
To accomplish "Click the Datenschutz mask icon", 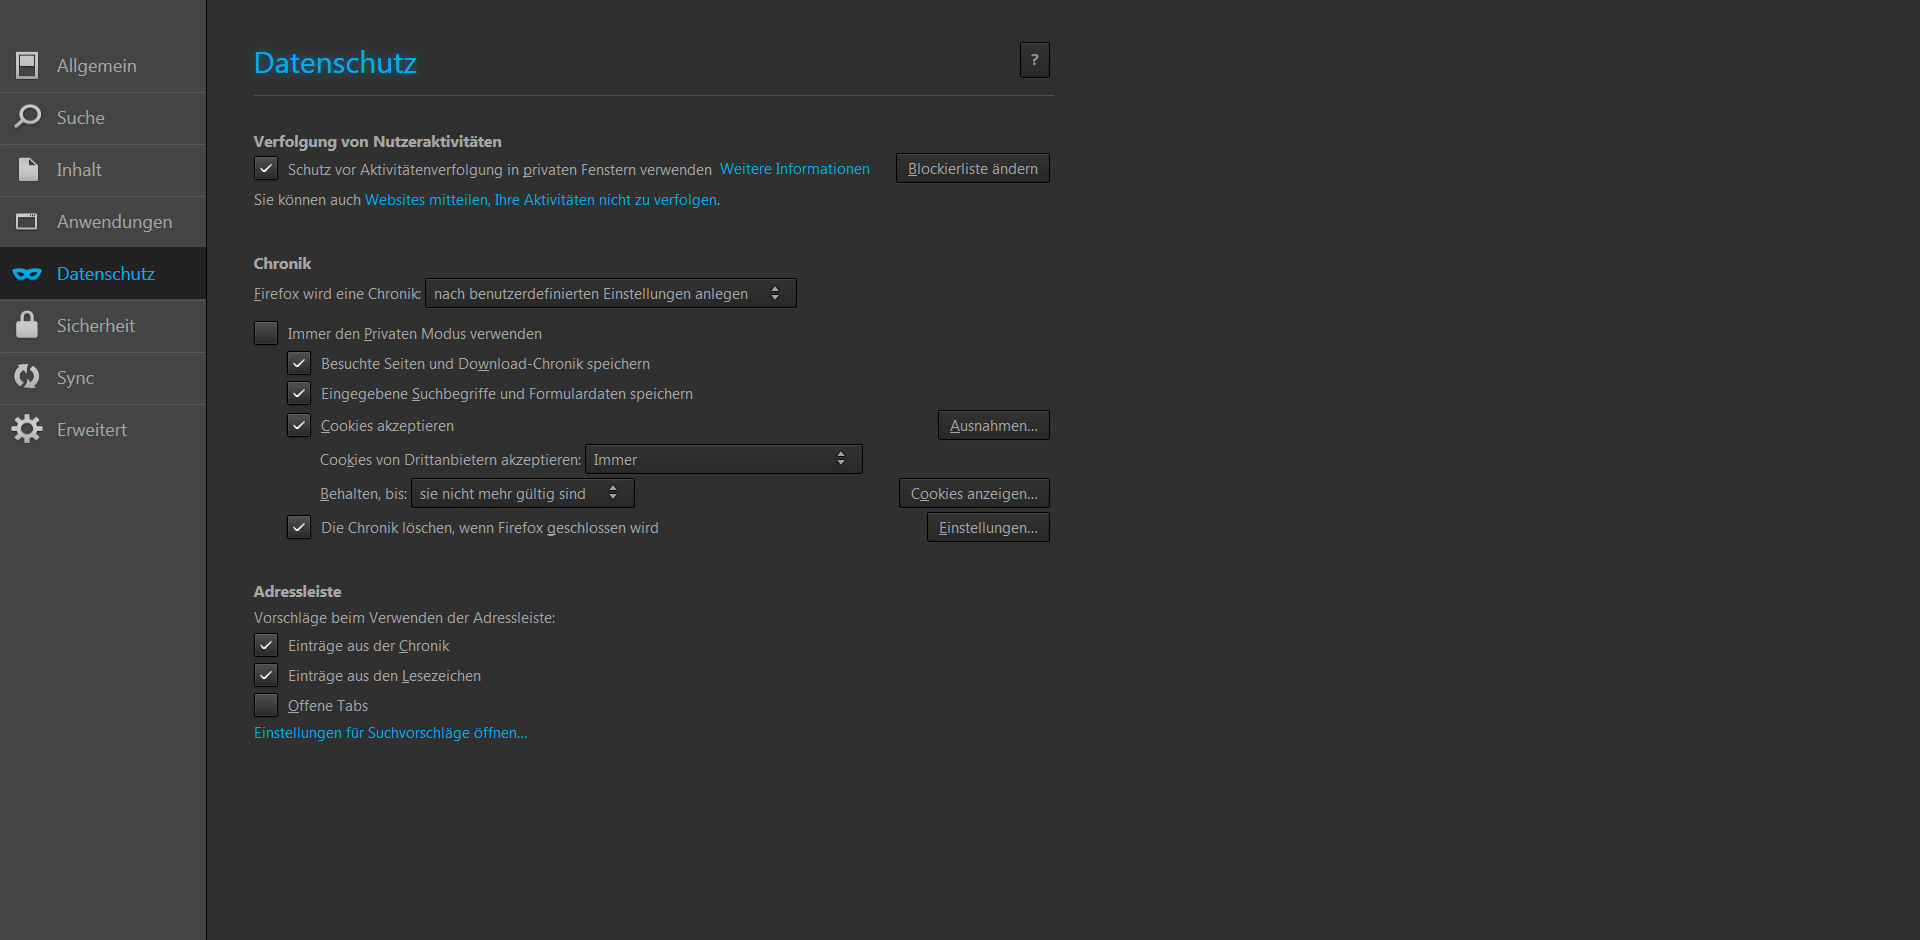I will coord(27,274).
